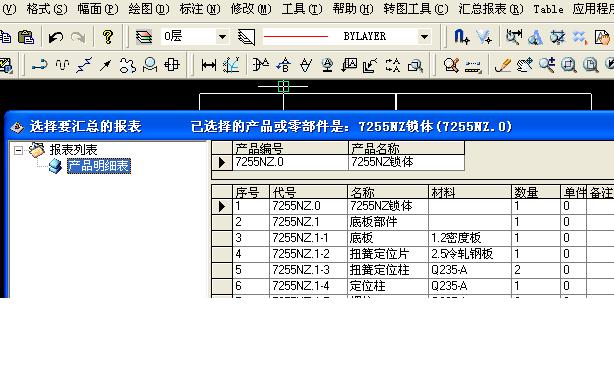The image size is (614, 384).
Task: Open the 格式(S) menu
Action: tap(47, 9)
